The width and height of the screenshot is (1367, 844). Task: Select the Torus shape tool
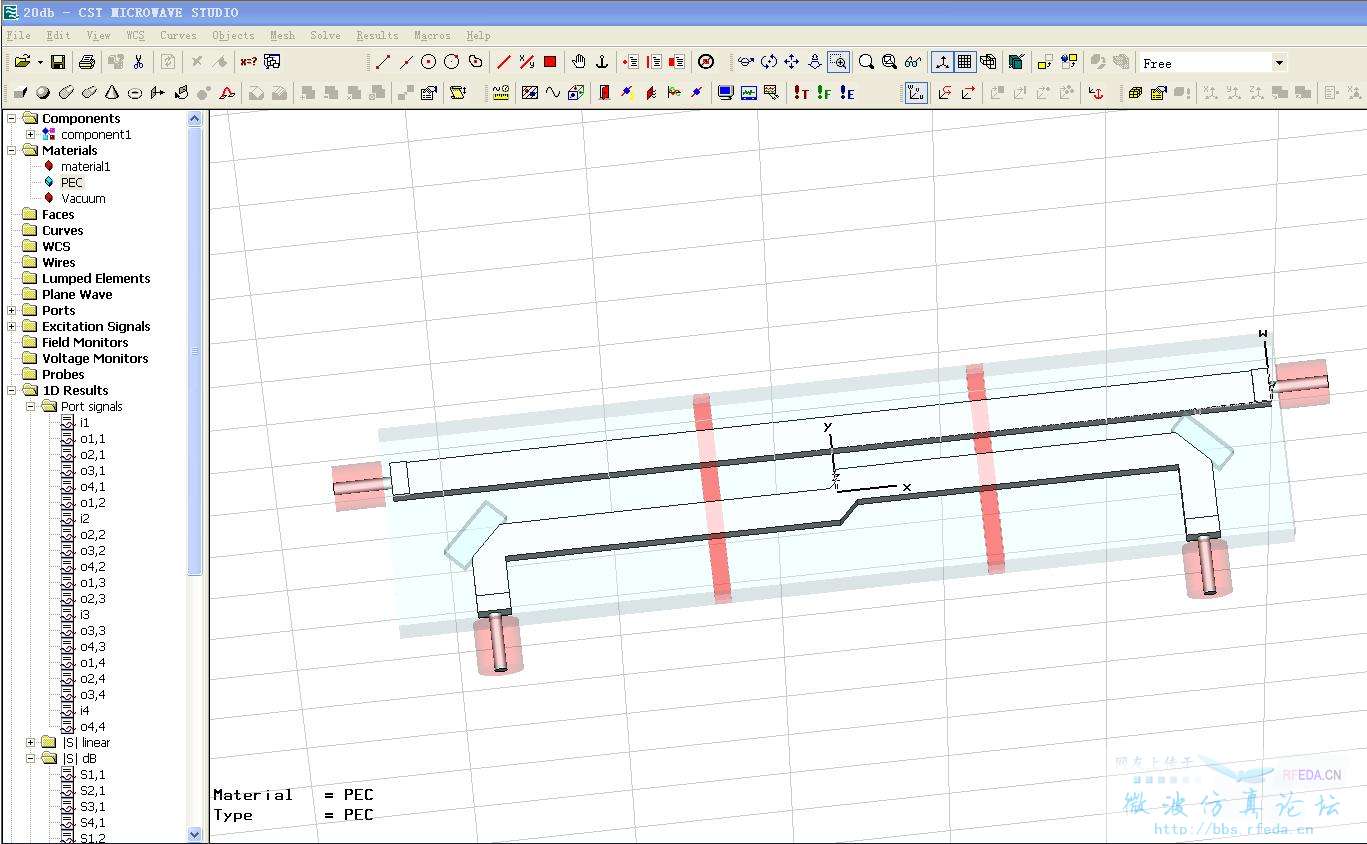135,93
